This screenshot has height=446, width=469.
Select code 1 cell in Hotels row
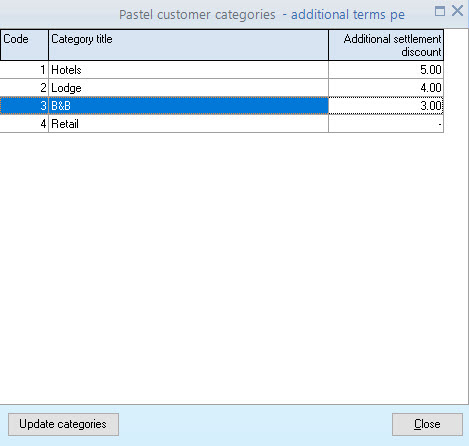(x=24, y=70)
